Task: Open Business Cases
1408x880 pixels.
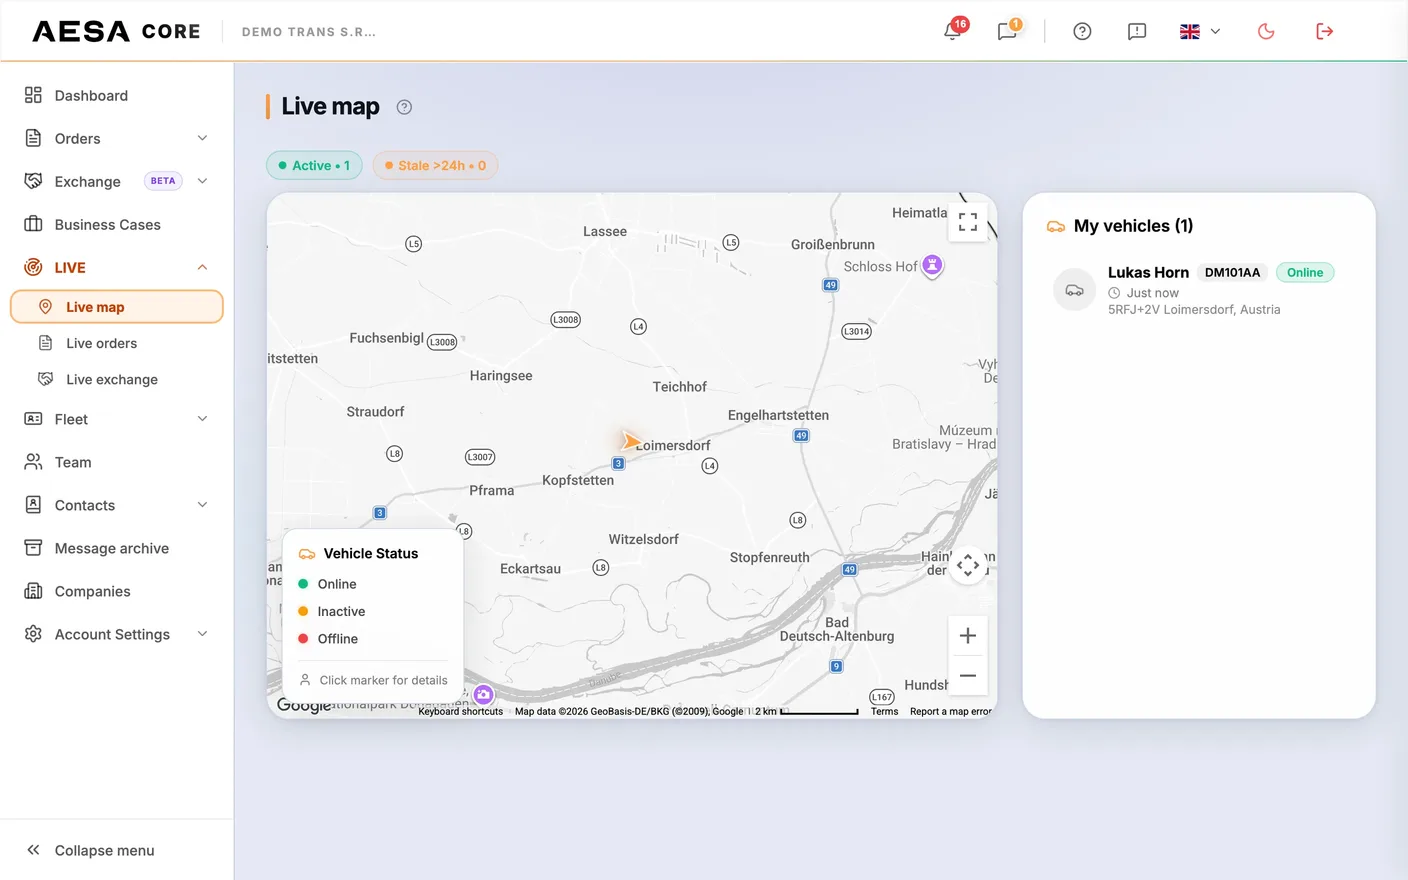Action: [117, 224]
